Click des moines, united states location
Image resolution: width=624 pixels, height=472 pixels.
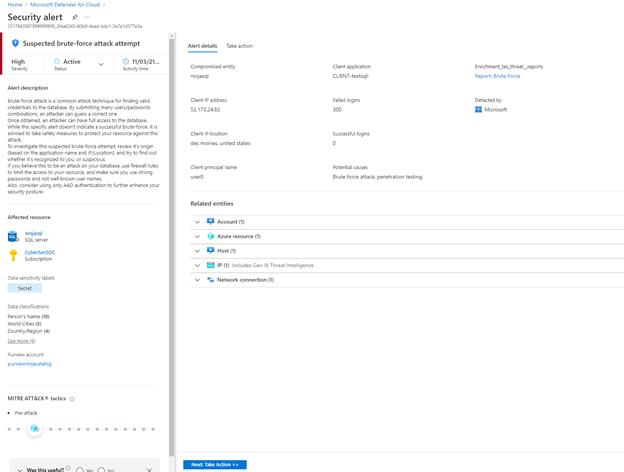point(220,143)
